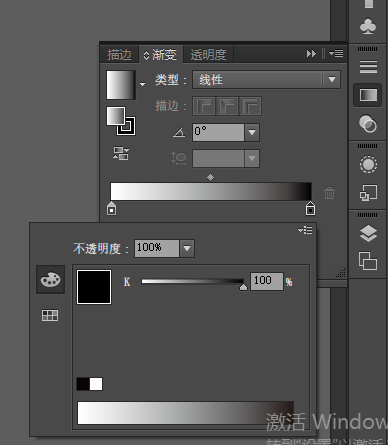The height and width of the screenshot is (445, 388).
Task: Open the color popup flyout menu
Action: (x=305, y=230)
